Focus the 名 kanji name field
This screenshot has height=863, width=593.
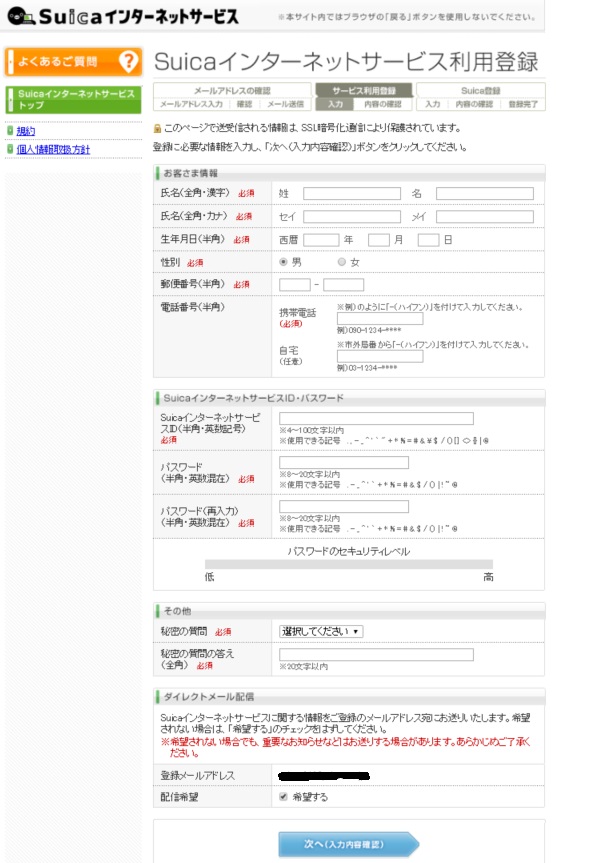[x=485, y=193]
